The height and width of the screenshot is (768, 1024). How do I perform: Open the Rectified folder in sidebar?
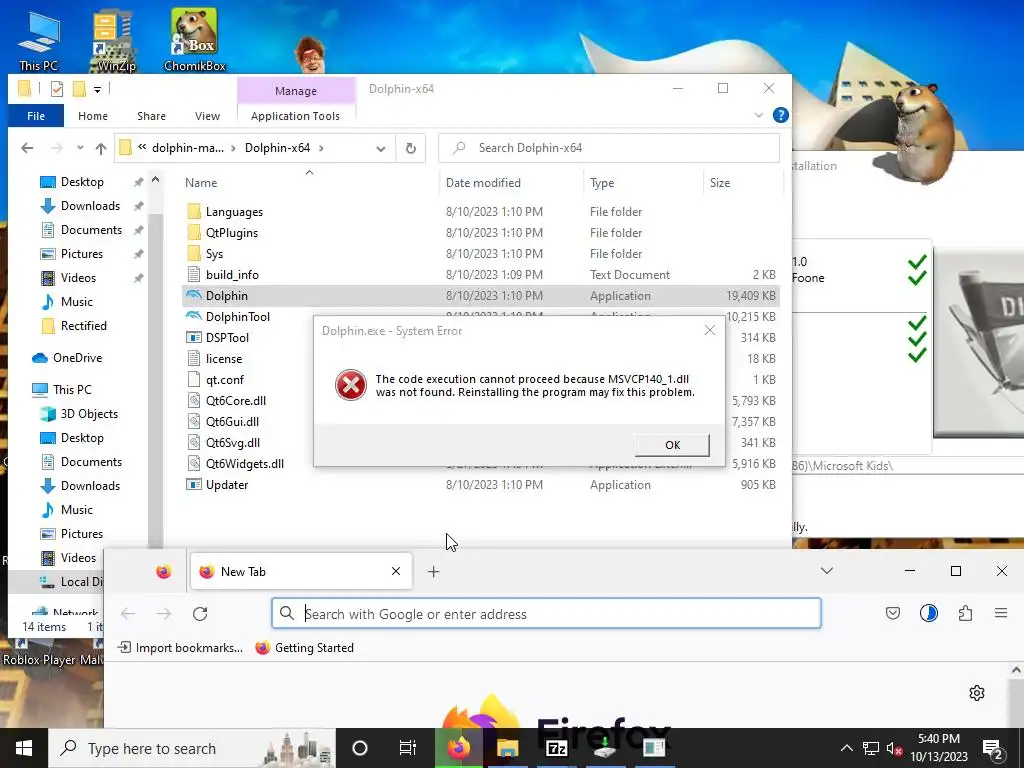(83, 326)
